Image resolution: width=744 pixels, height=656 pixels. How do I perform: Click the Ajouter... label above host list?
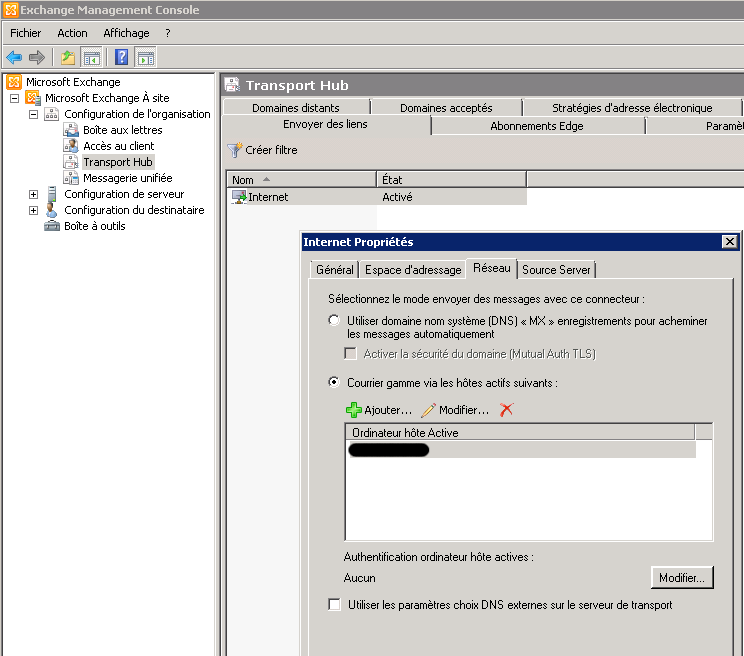point(388,410)
